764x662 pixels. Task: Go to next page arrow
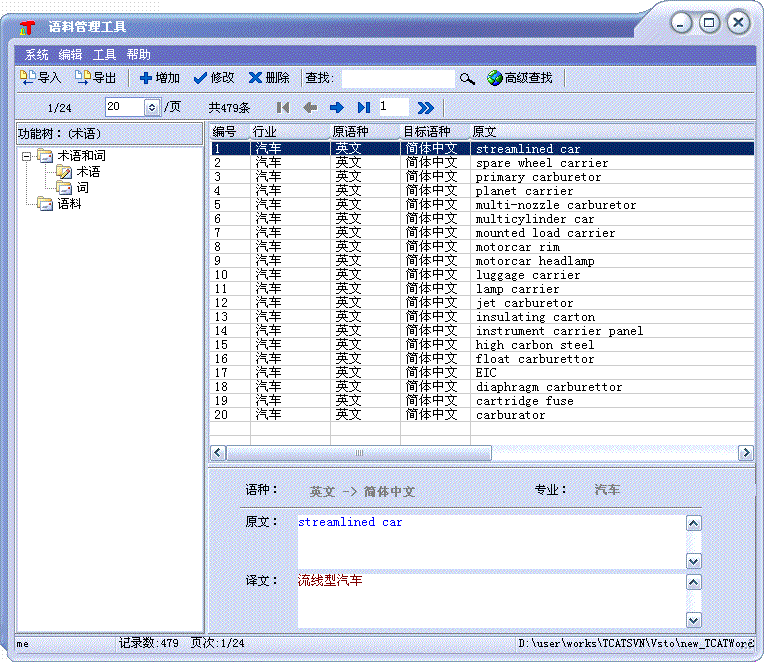click(x=337, y=108)
